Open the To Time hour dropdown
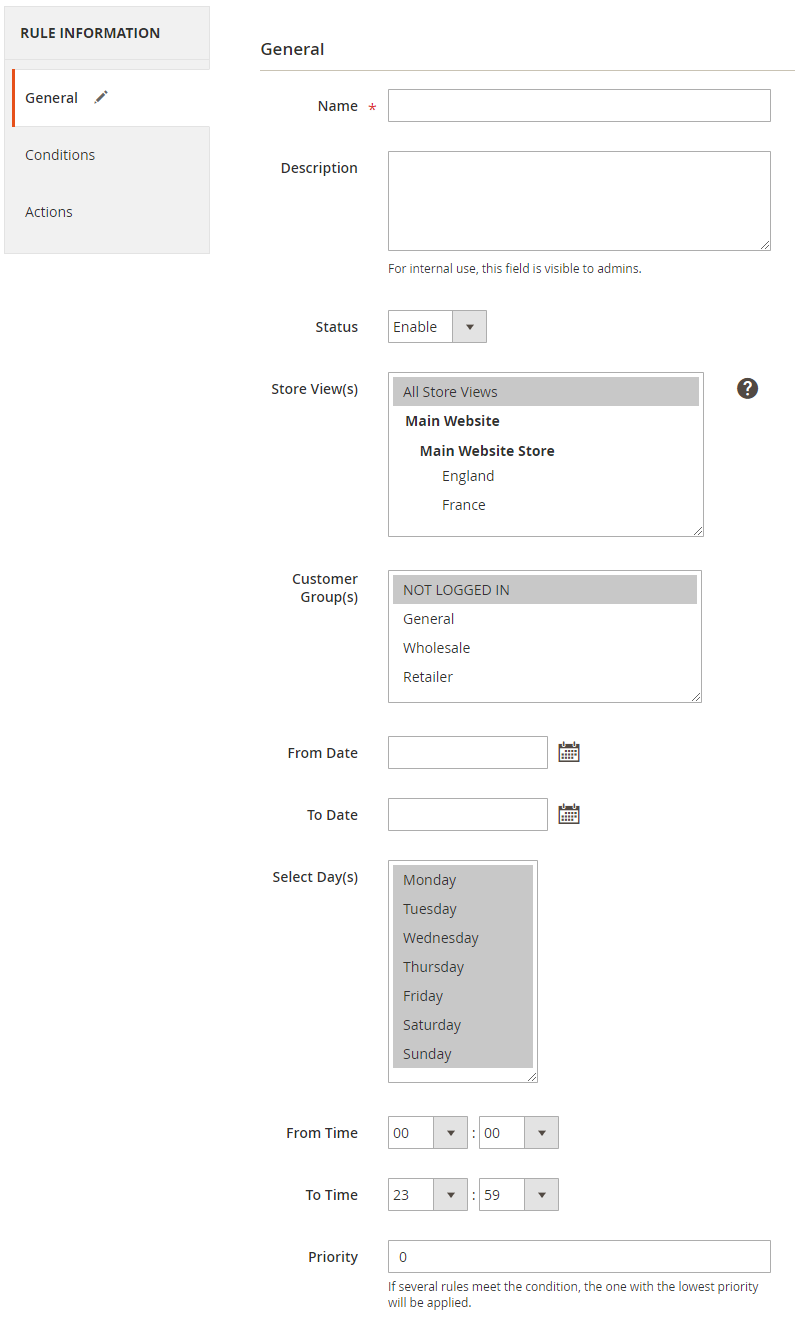 point(427,1195)
